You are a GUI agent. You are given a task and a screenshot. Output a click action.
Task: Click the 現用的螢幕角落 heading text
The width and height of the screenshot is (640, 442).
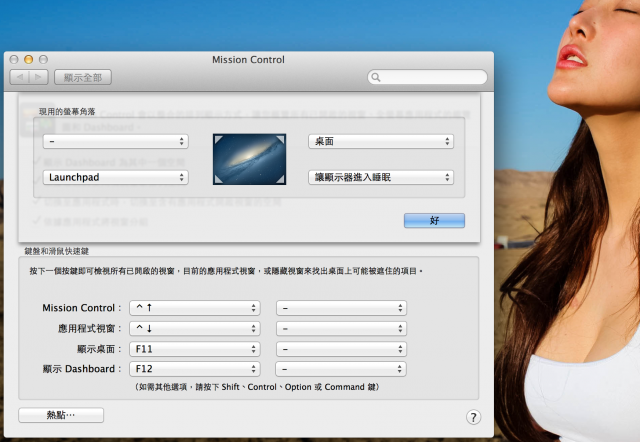(67, 111)
